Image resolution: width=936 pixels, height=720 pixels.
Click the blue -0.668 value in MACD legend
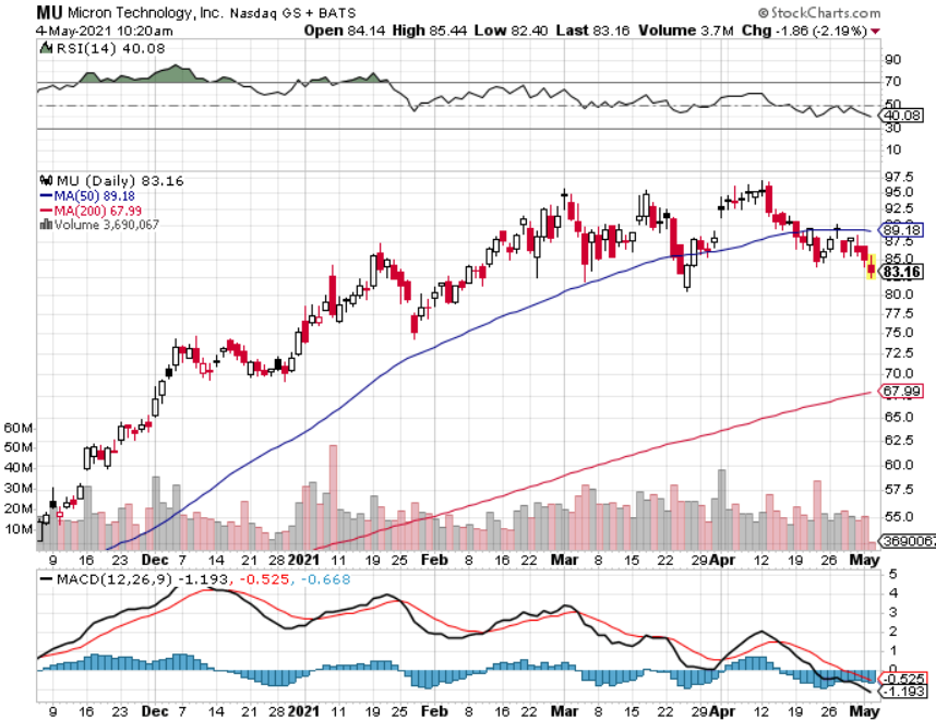click(326, 580)
